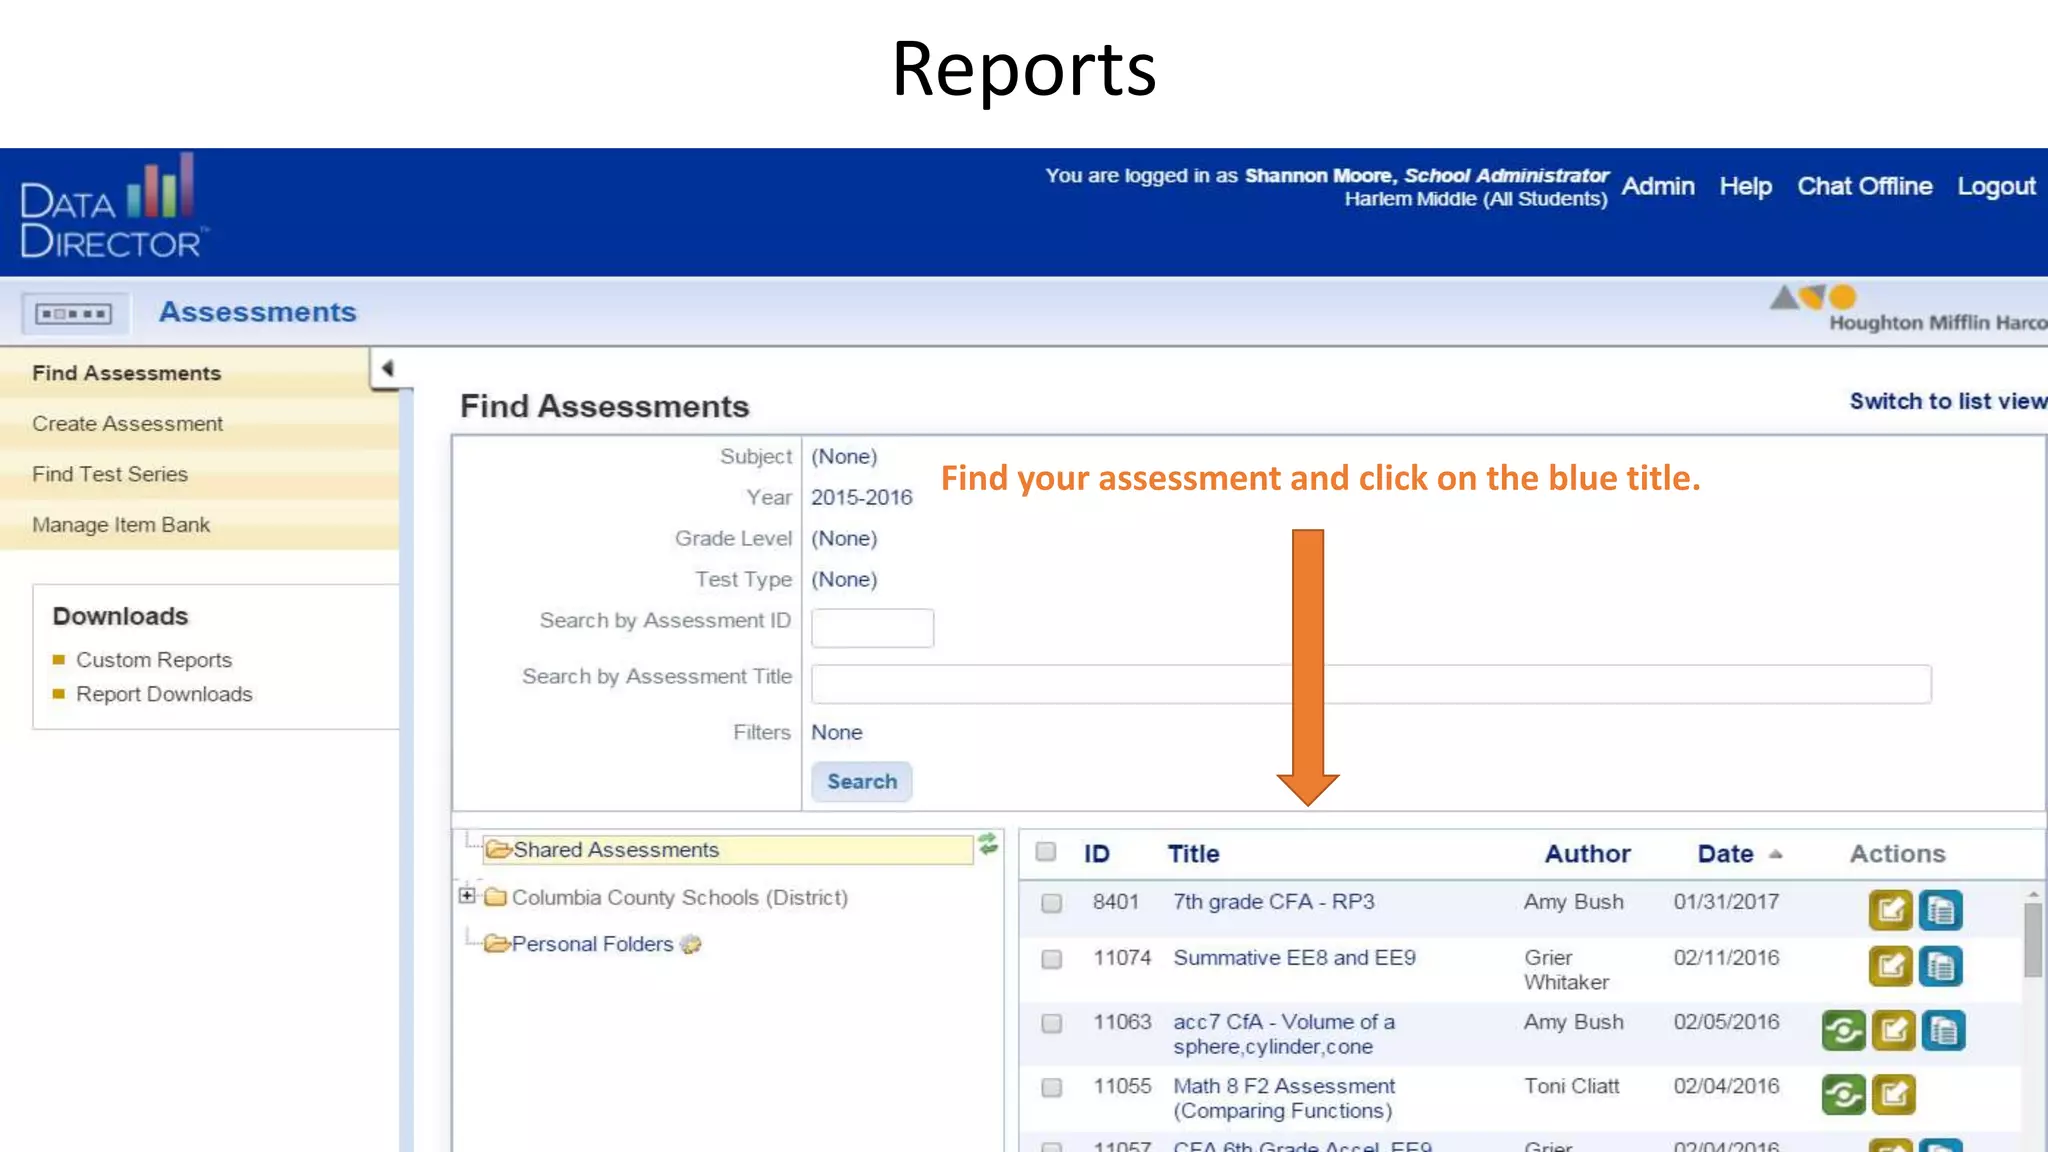Image resolution: width=2048 pixels, height=1152 pixels.
Task: Click the Columbia County Schools folder icon
Action: (x=496, y=897)
